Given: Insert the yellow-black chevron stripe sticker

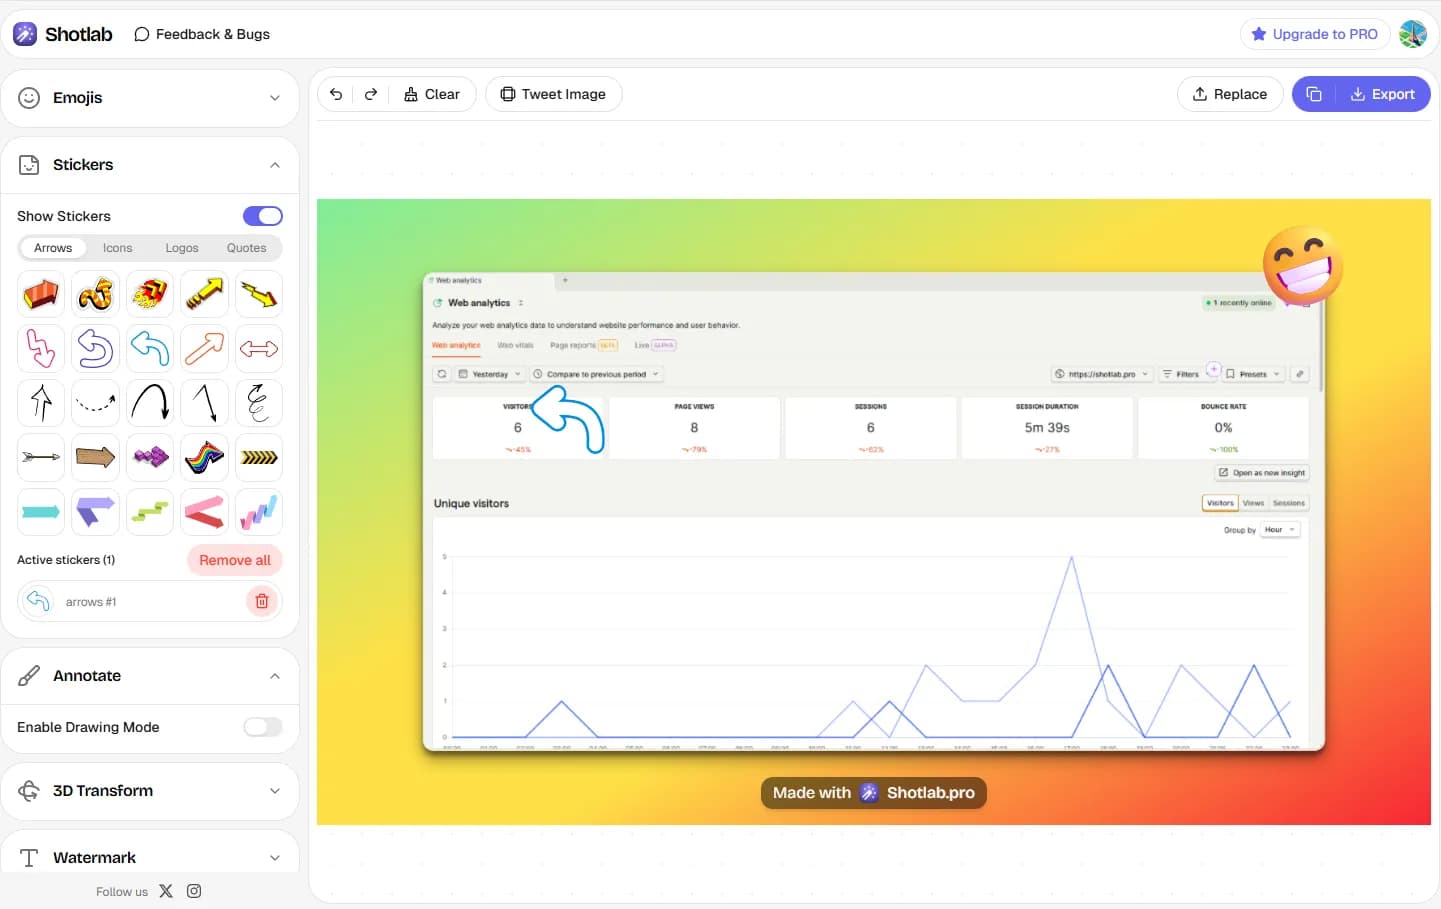Looking at the screenshot, I should pos(259,457).
